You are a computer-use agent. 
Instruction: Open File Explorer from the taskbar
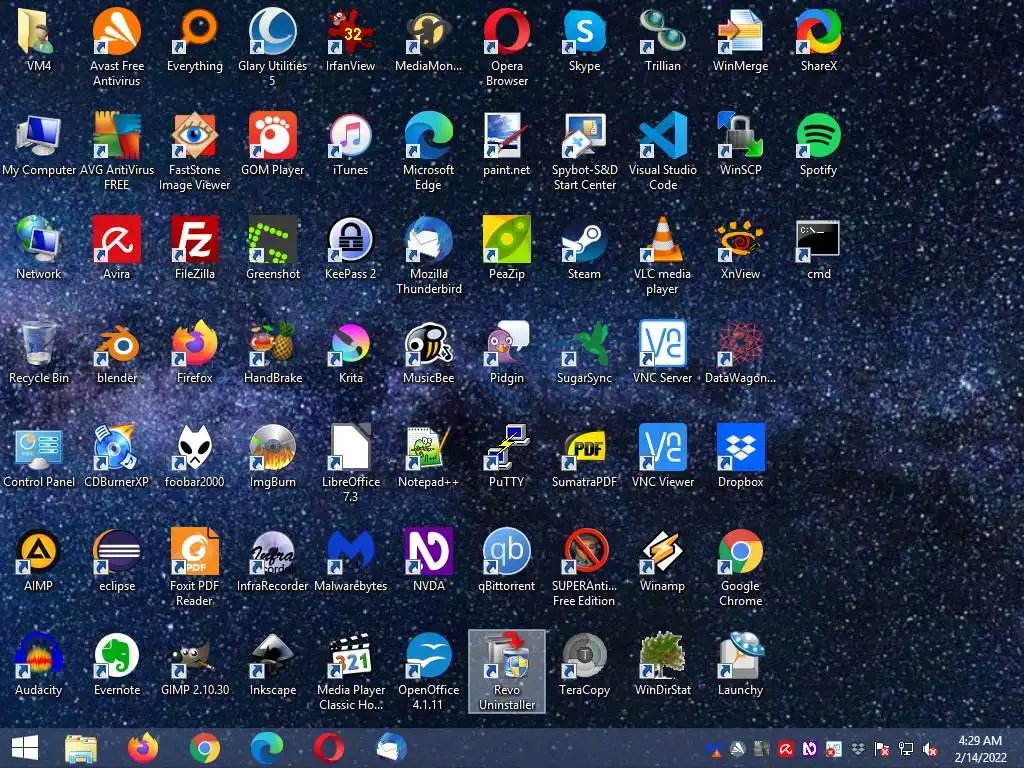81,748
